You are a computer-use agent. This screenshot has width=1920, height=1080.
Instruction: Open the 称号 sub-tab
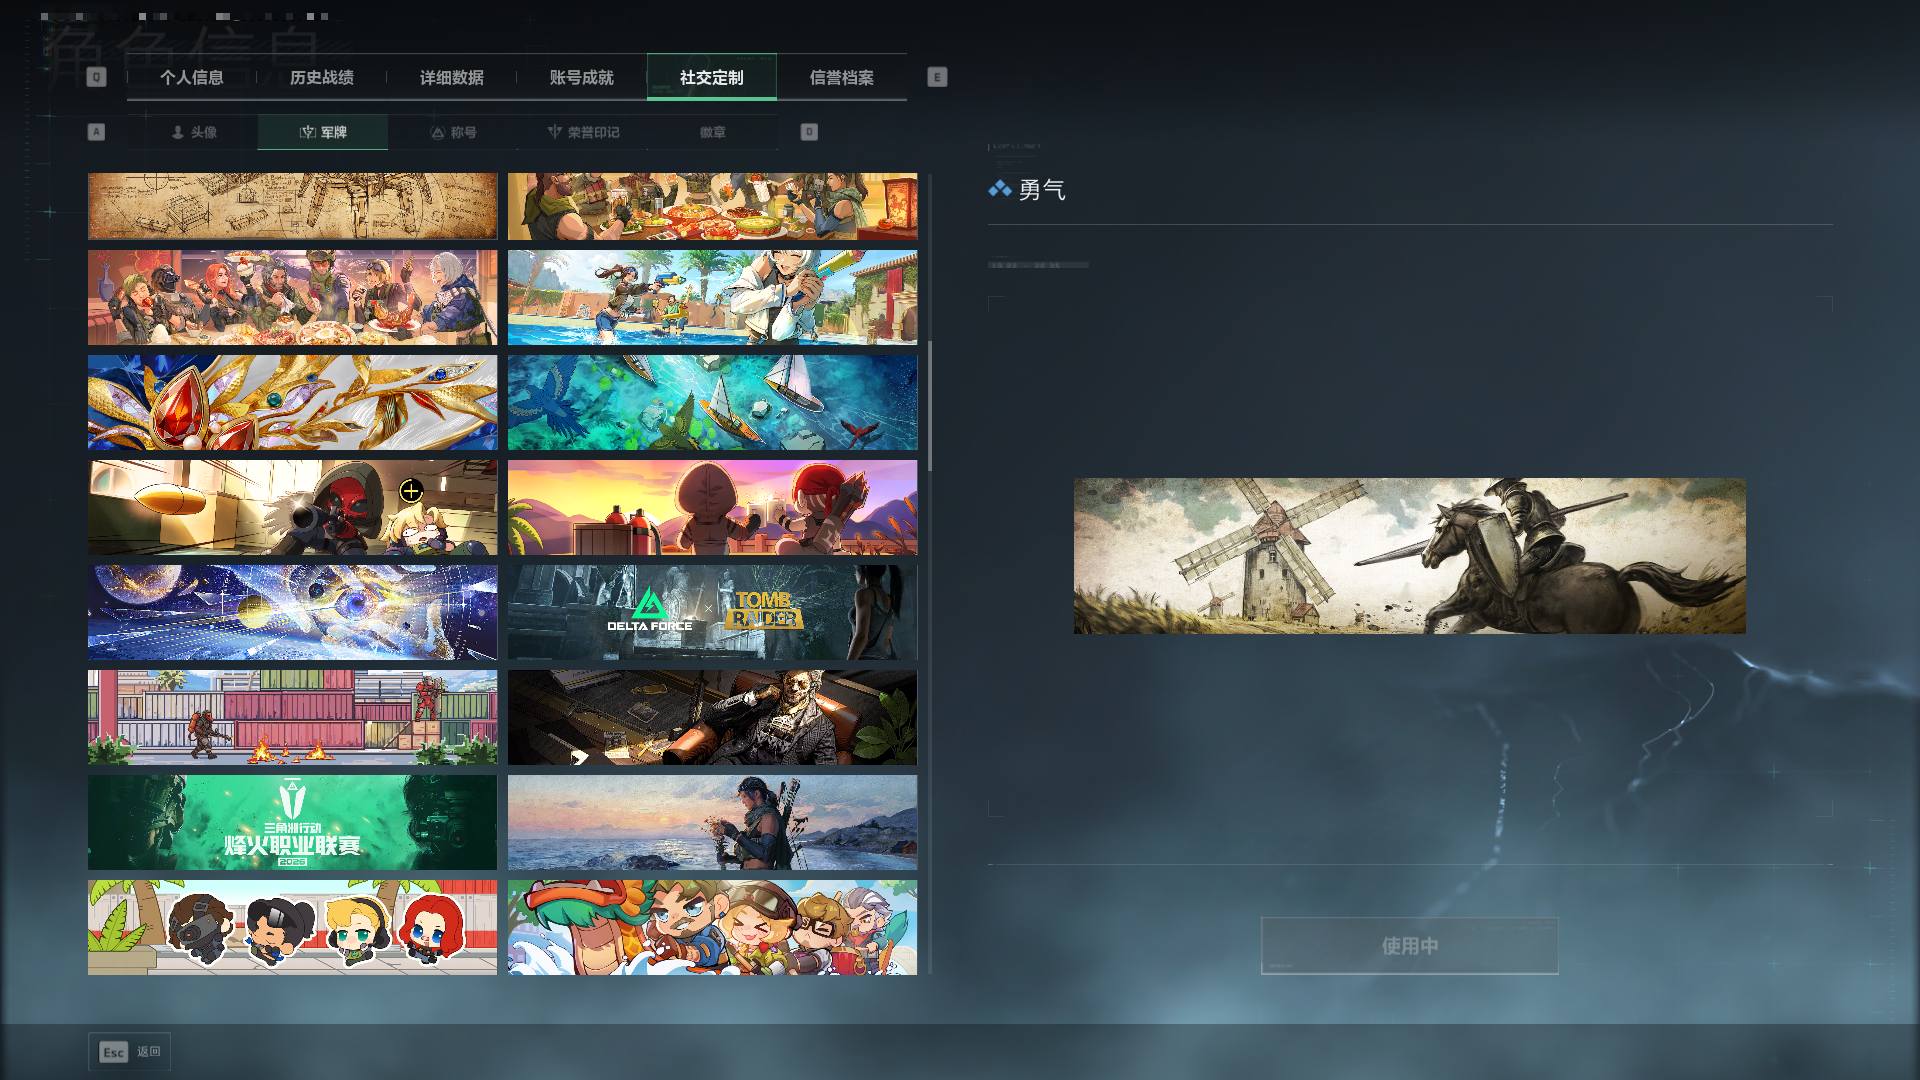[x=453, y=132]
